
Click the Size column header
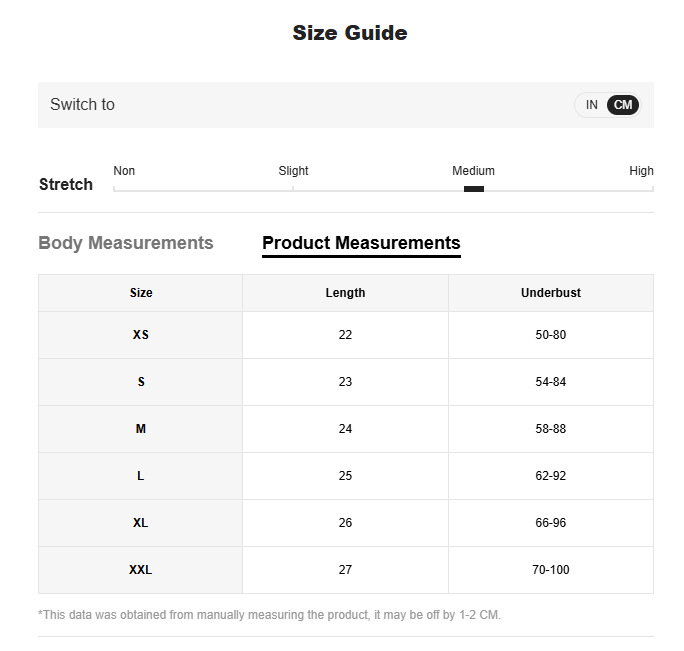click(141, 293)
